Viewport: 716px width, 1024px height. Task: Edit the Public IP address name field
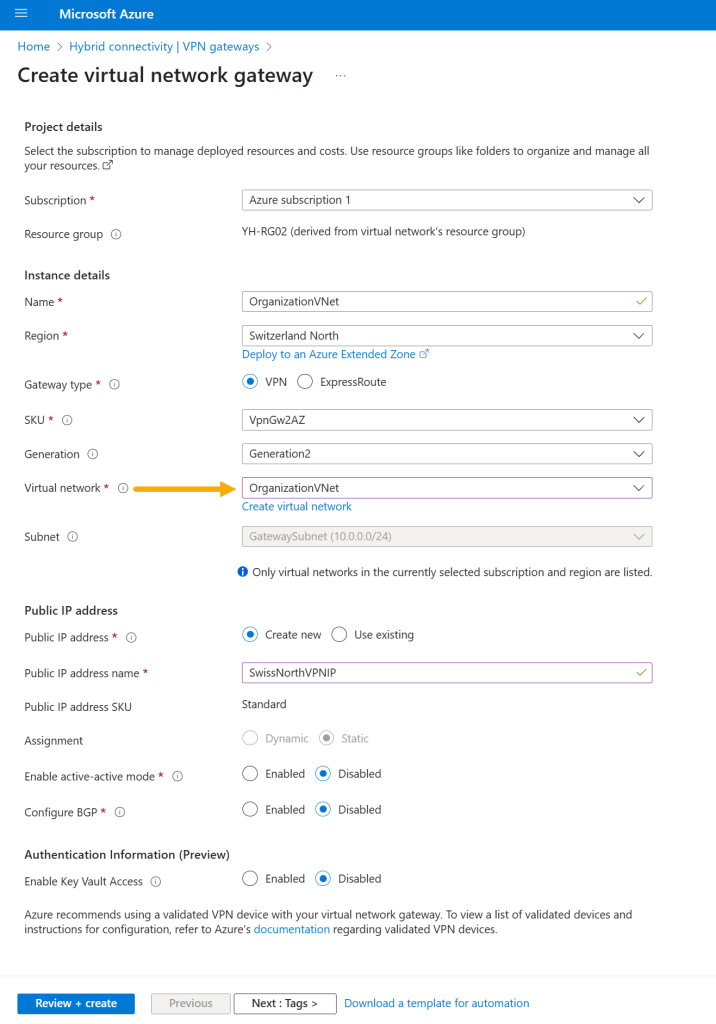point(447,673)
